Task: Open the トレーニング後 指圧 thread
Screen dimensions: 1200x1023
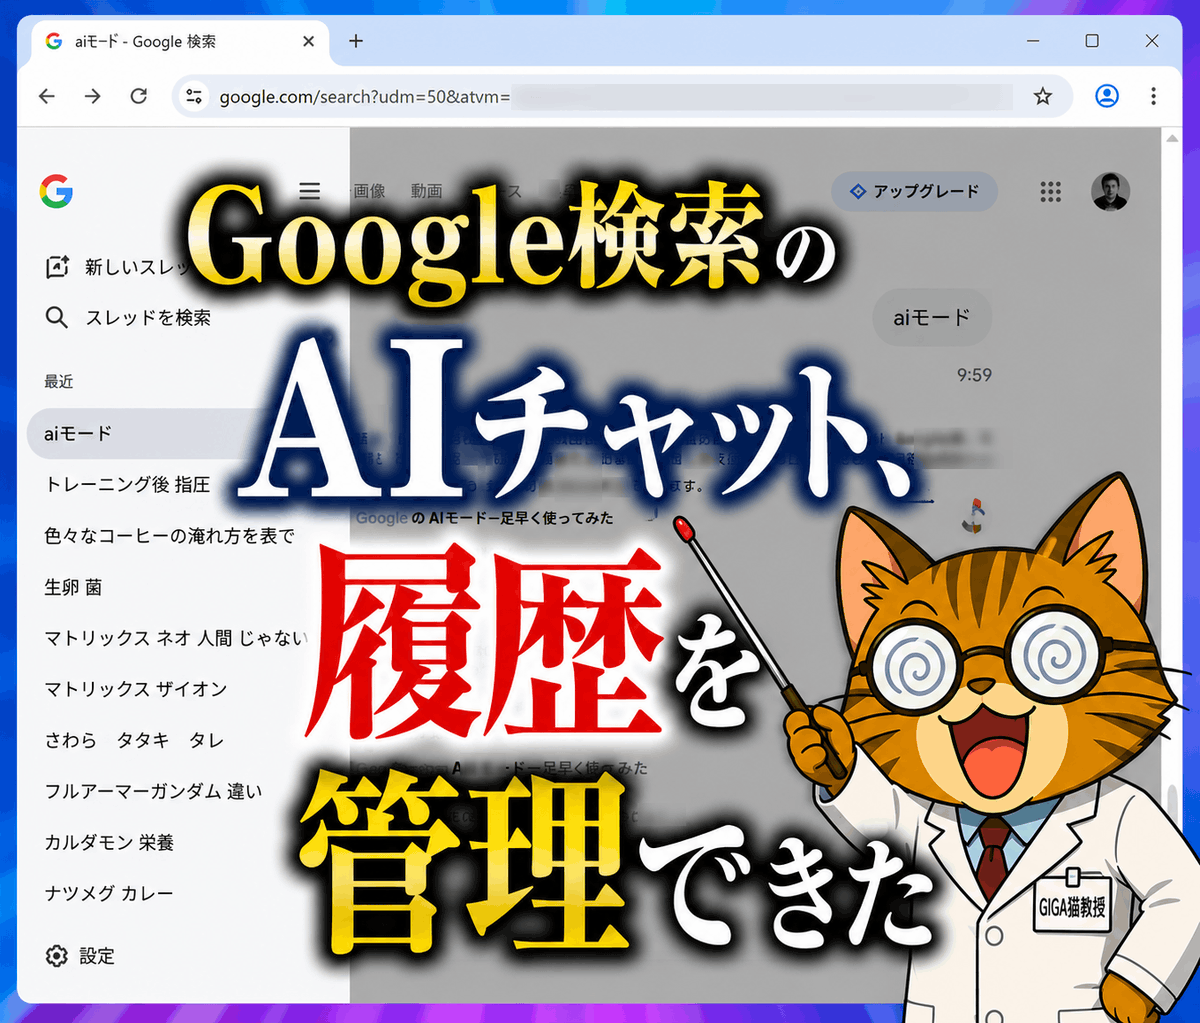Action: pyautogui.click(x=127, y=485)
